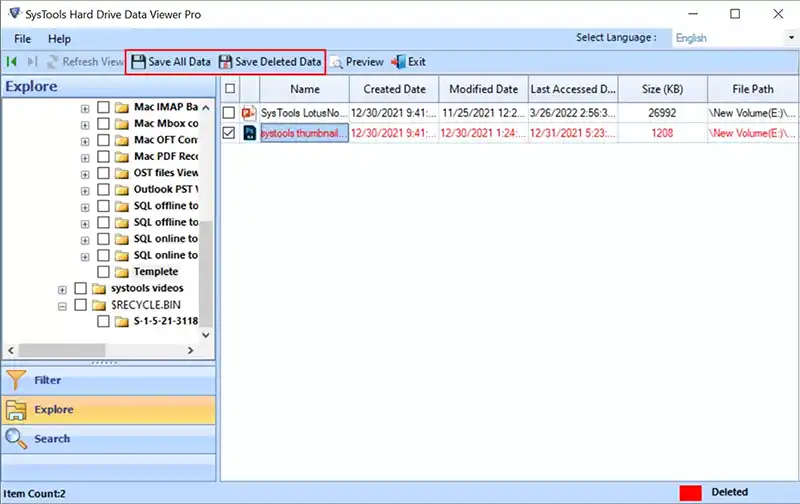The width and height of the screenshot is (800, 504).
Task: Expand the Mac Mbox co tree node
Action: point(85,125)
